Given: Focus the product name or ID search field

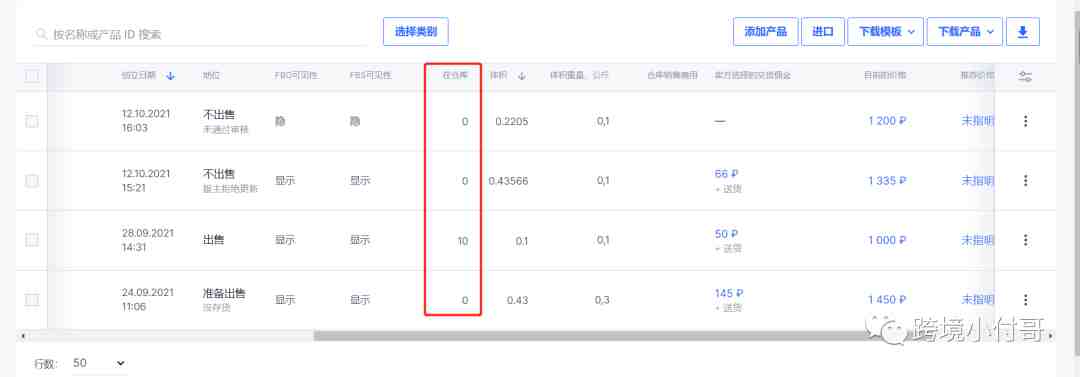Looking at the screenshot, I should 200,34.
